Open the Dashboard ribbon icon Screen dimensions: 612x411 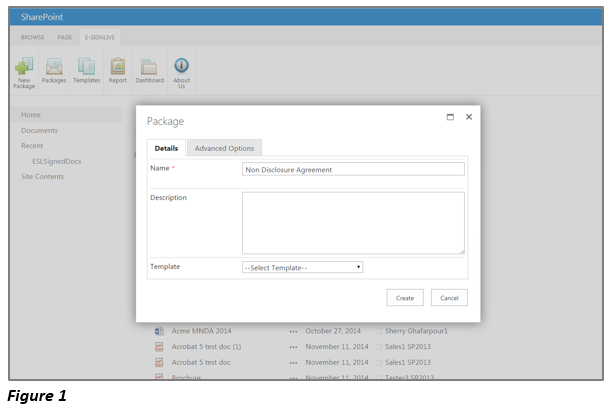[149, 67]
